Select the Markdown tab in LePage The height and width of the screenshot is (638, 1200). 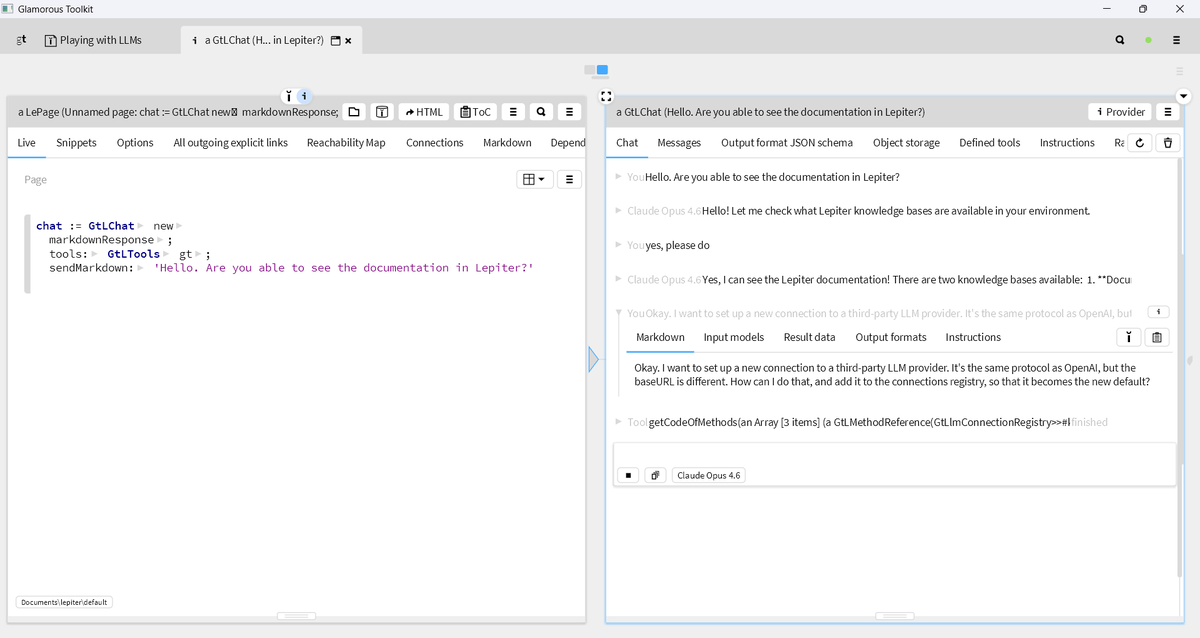click(507, 143)
